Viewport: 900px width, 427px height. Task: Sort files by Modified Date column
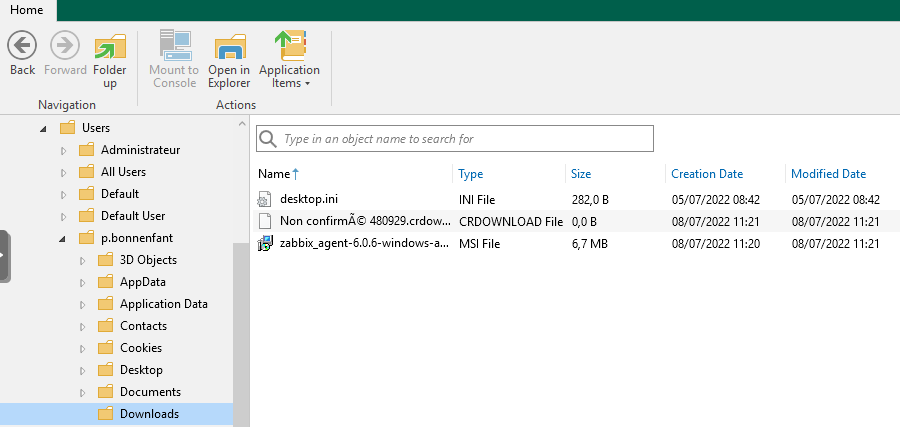click(828, 174)
